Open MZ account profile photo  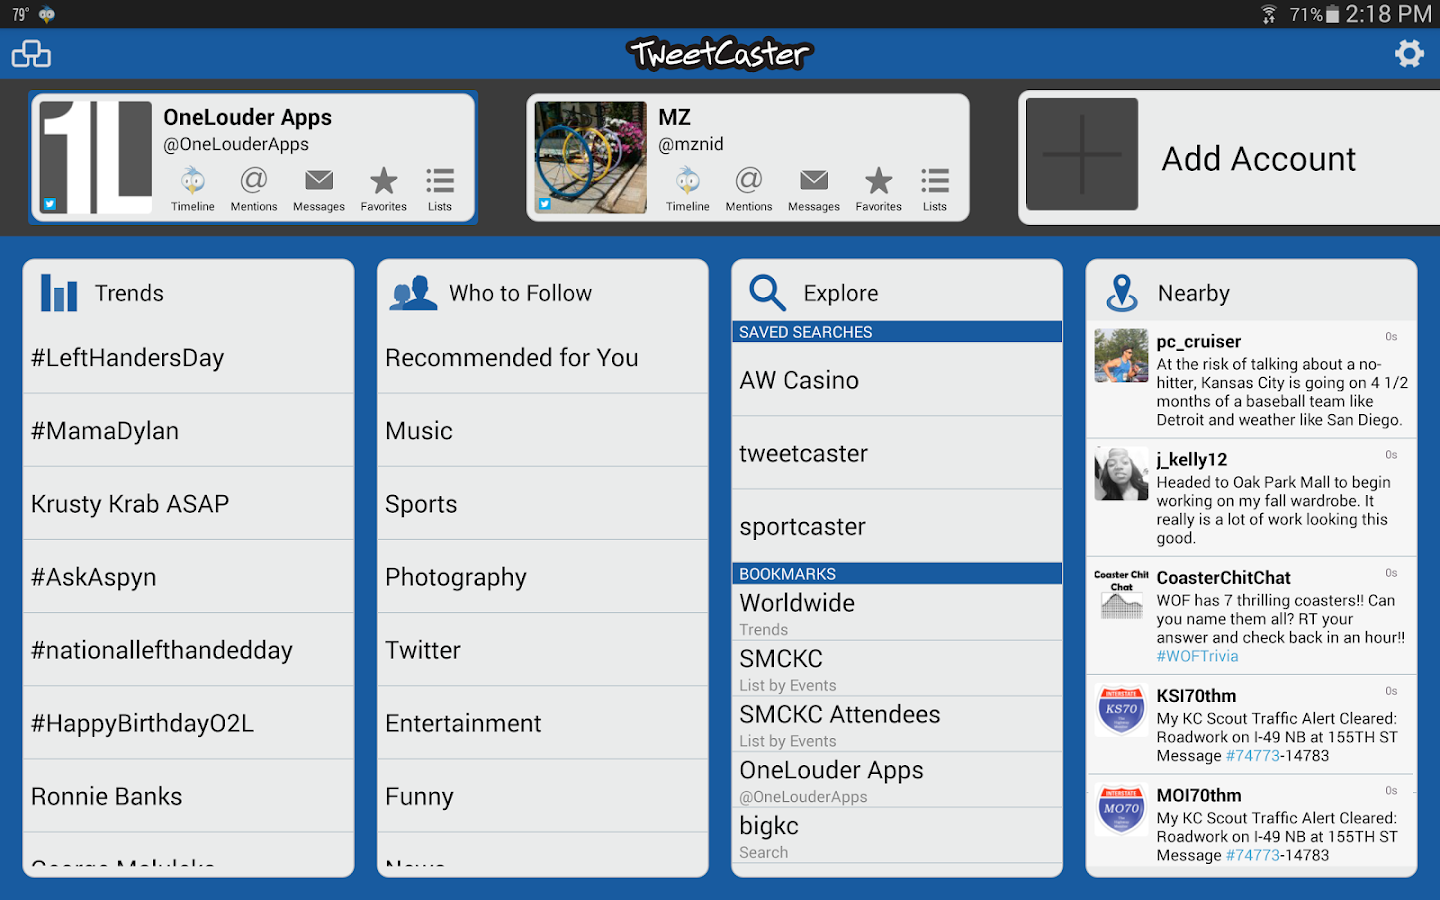591,157
